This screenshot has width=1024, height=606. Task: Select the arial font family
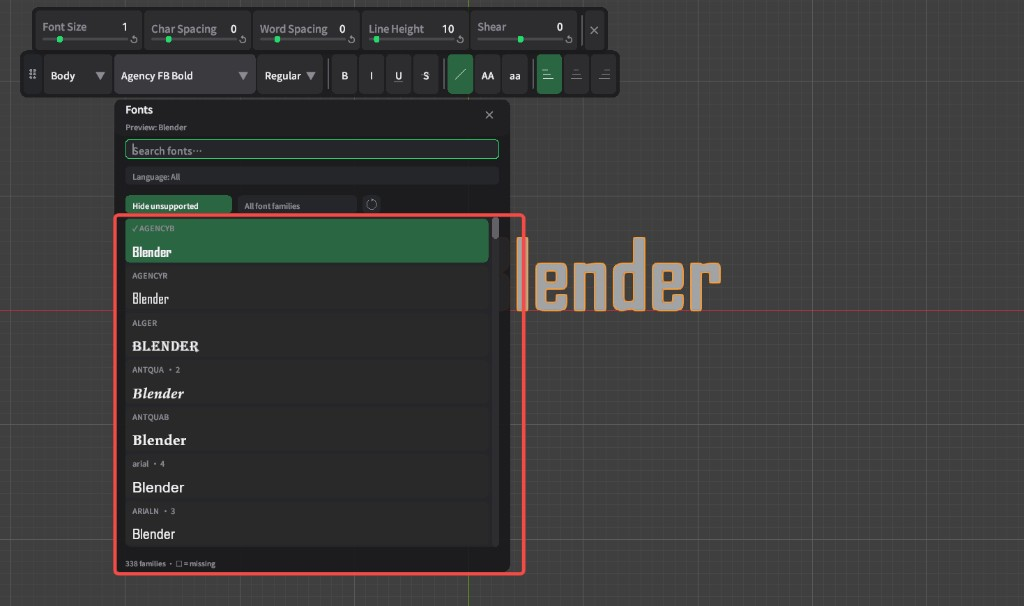tap(306, 477)
